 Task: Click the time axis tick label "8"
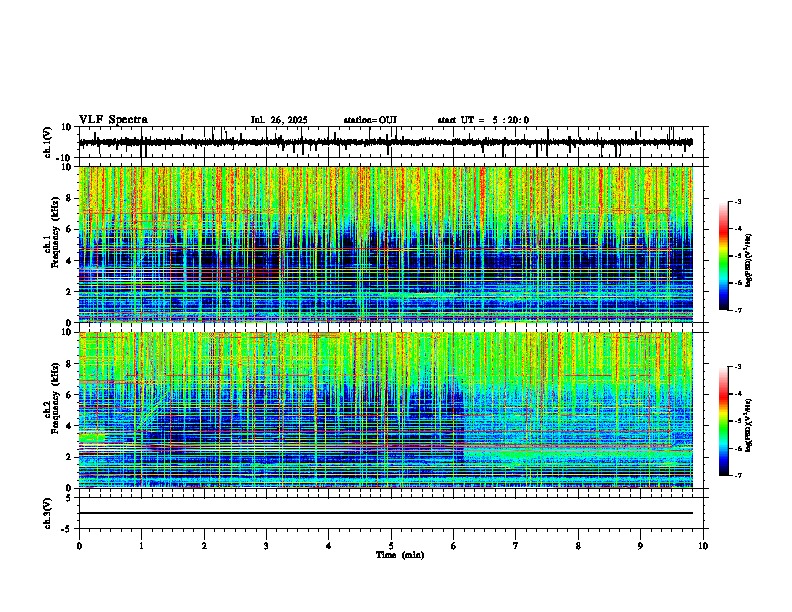coord(578,546)
